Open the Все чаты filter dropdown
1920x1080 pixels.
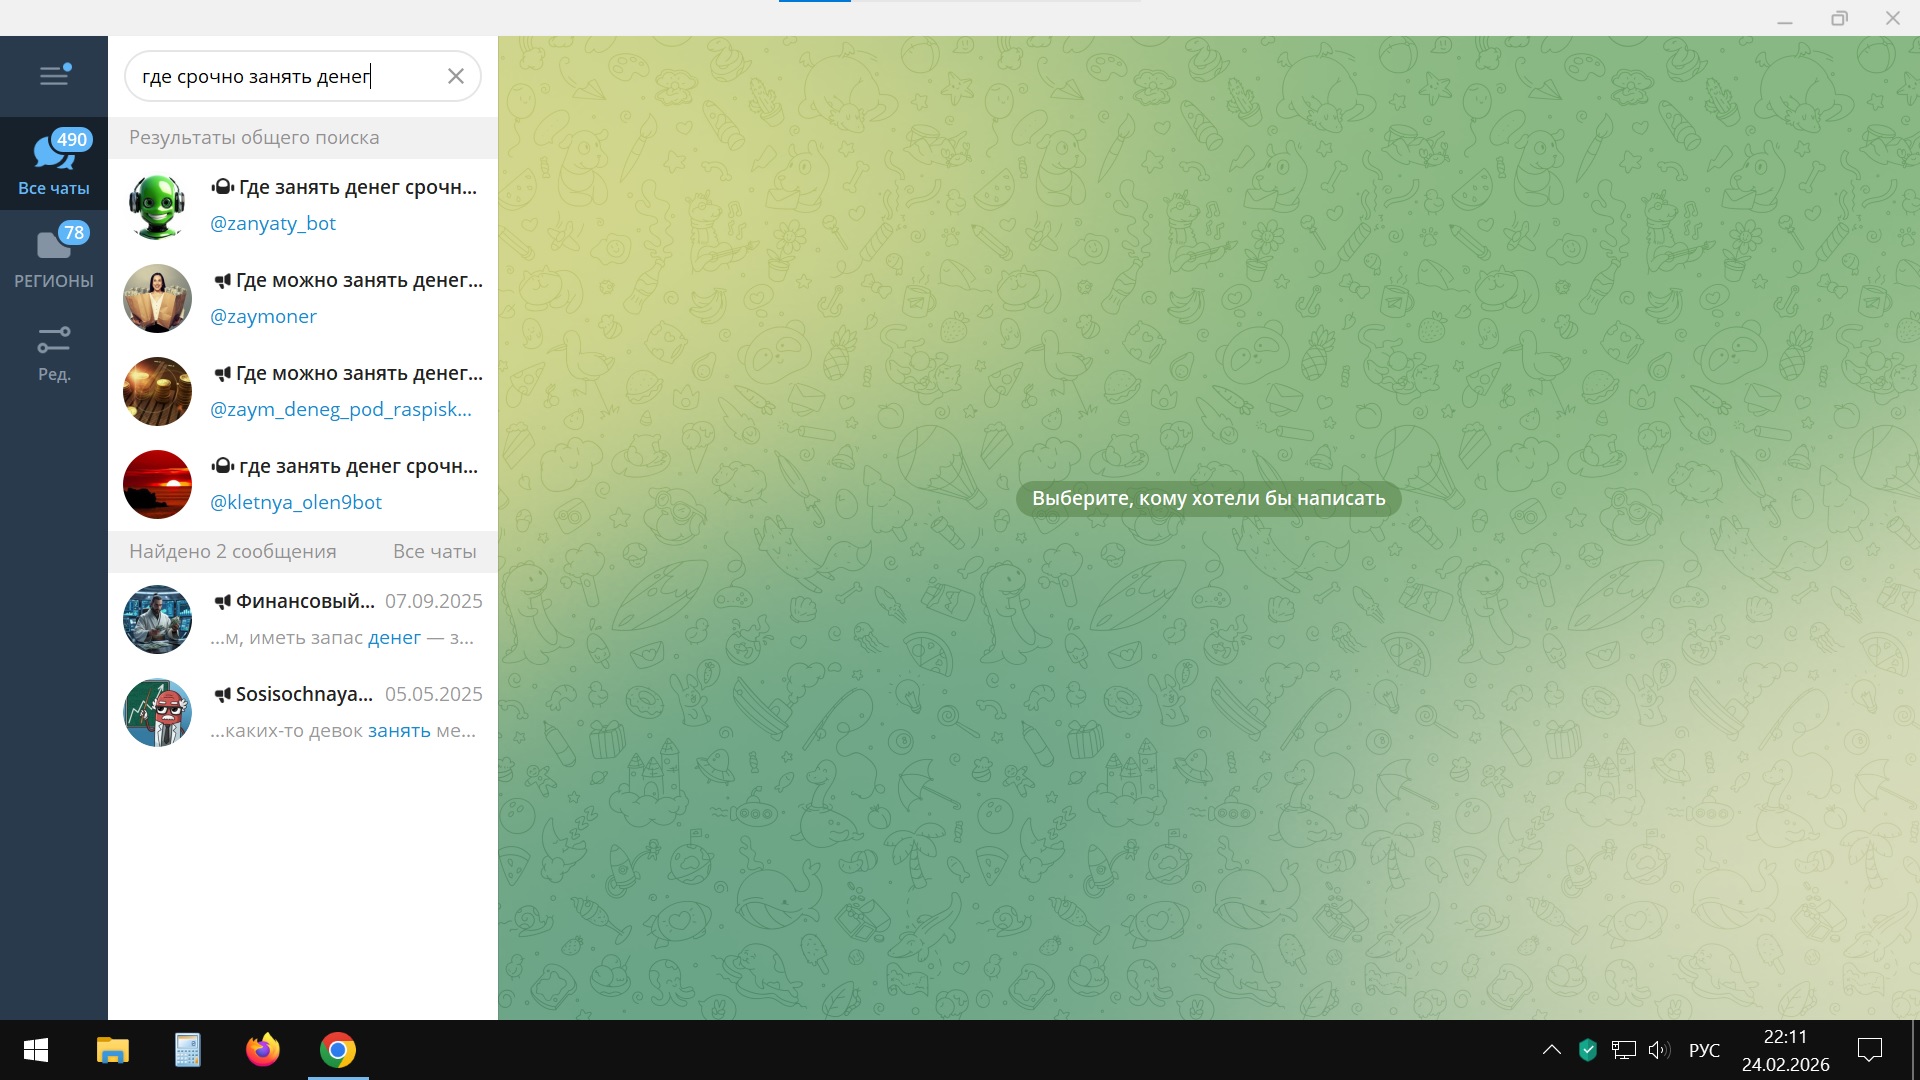coord(434,551)
